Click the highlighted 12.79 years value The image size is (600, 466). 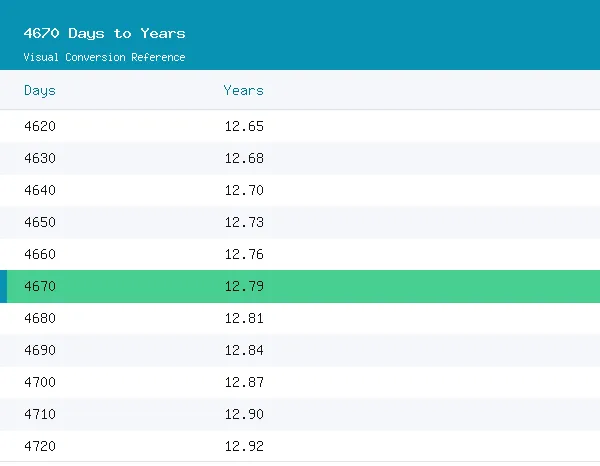244,286
